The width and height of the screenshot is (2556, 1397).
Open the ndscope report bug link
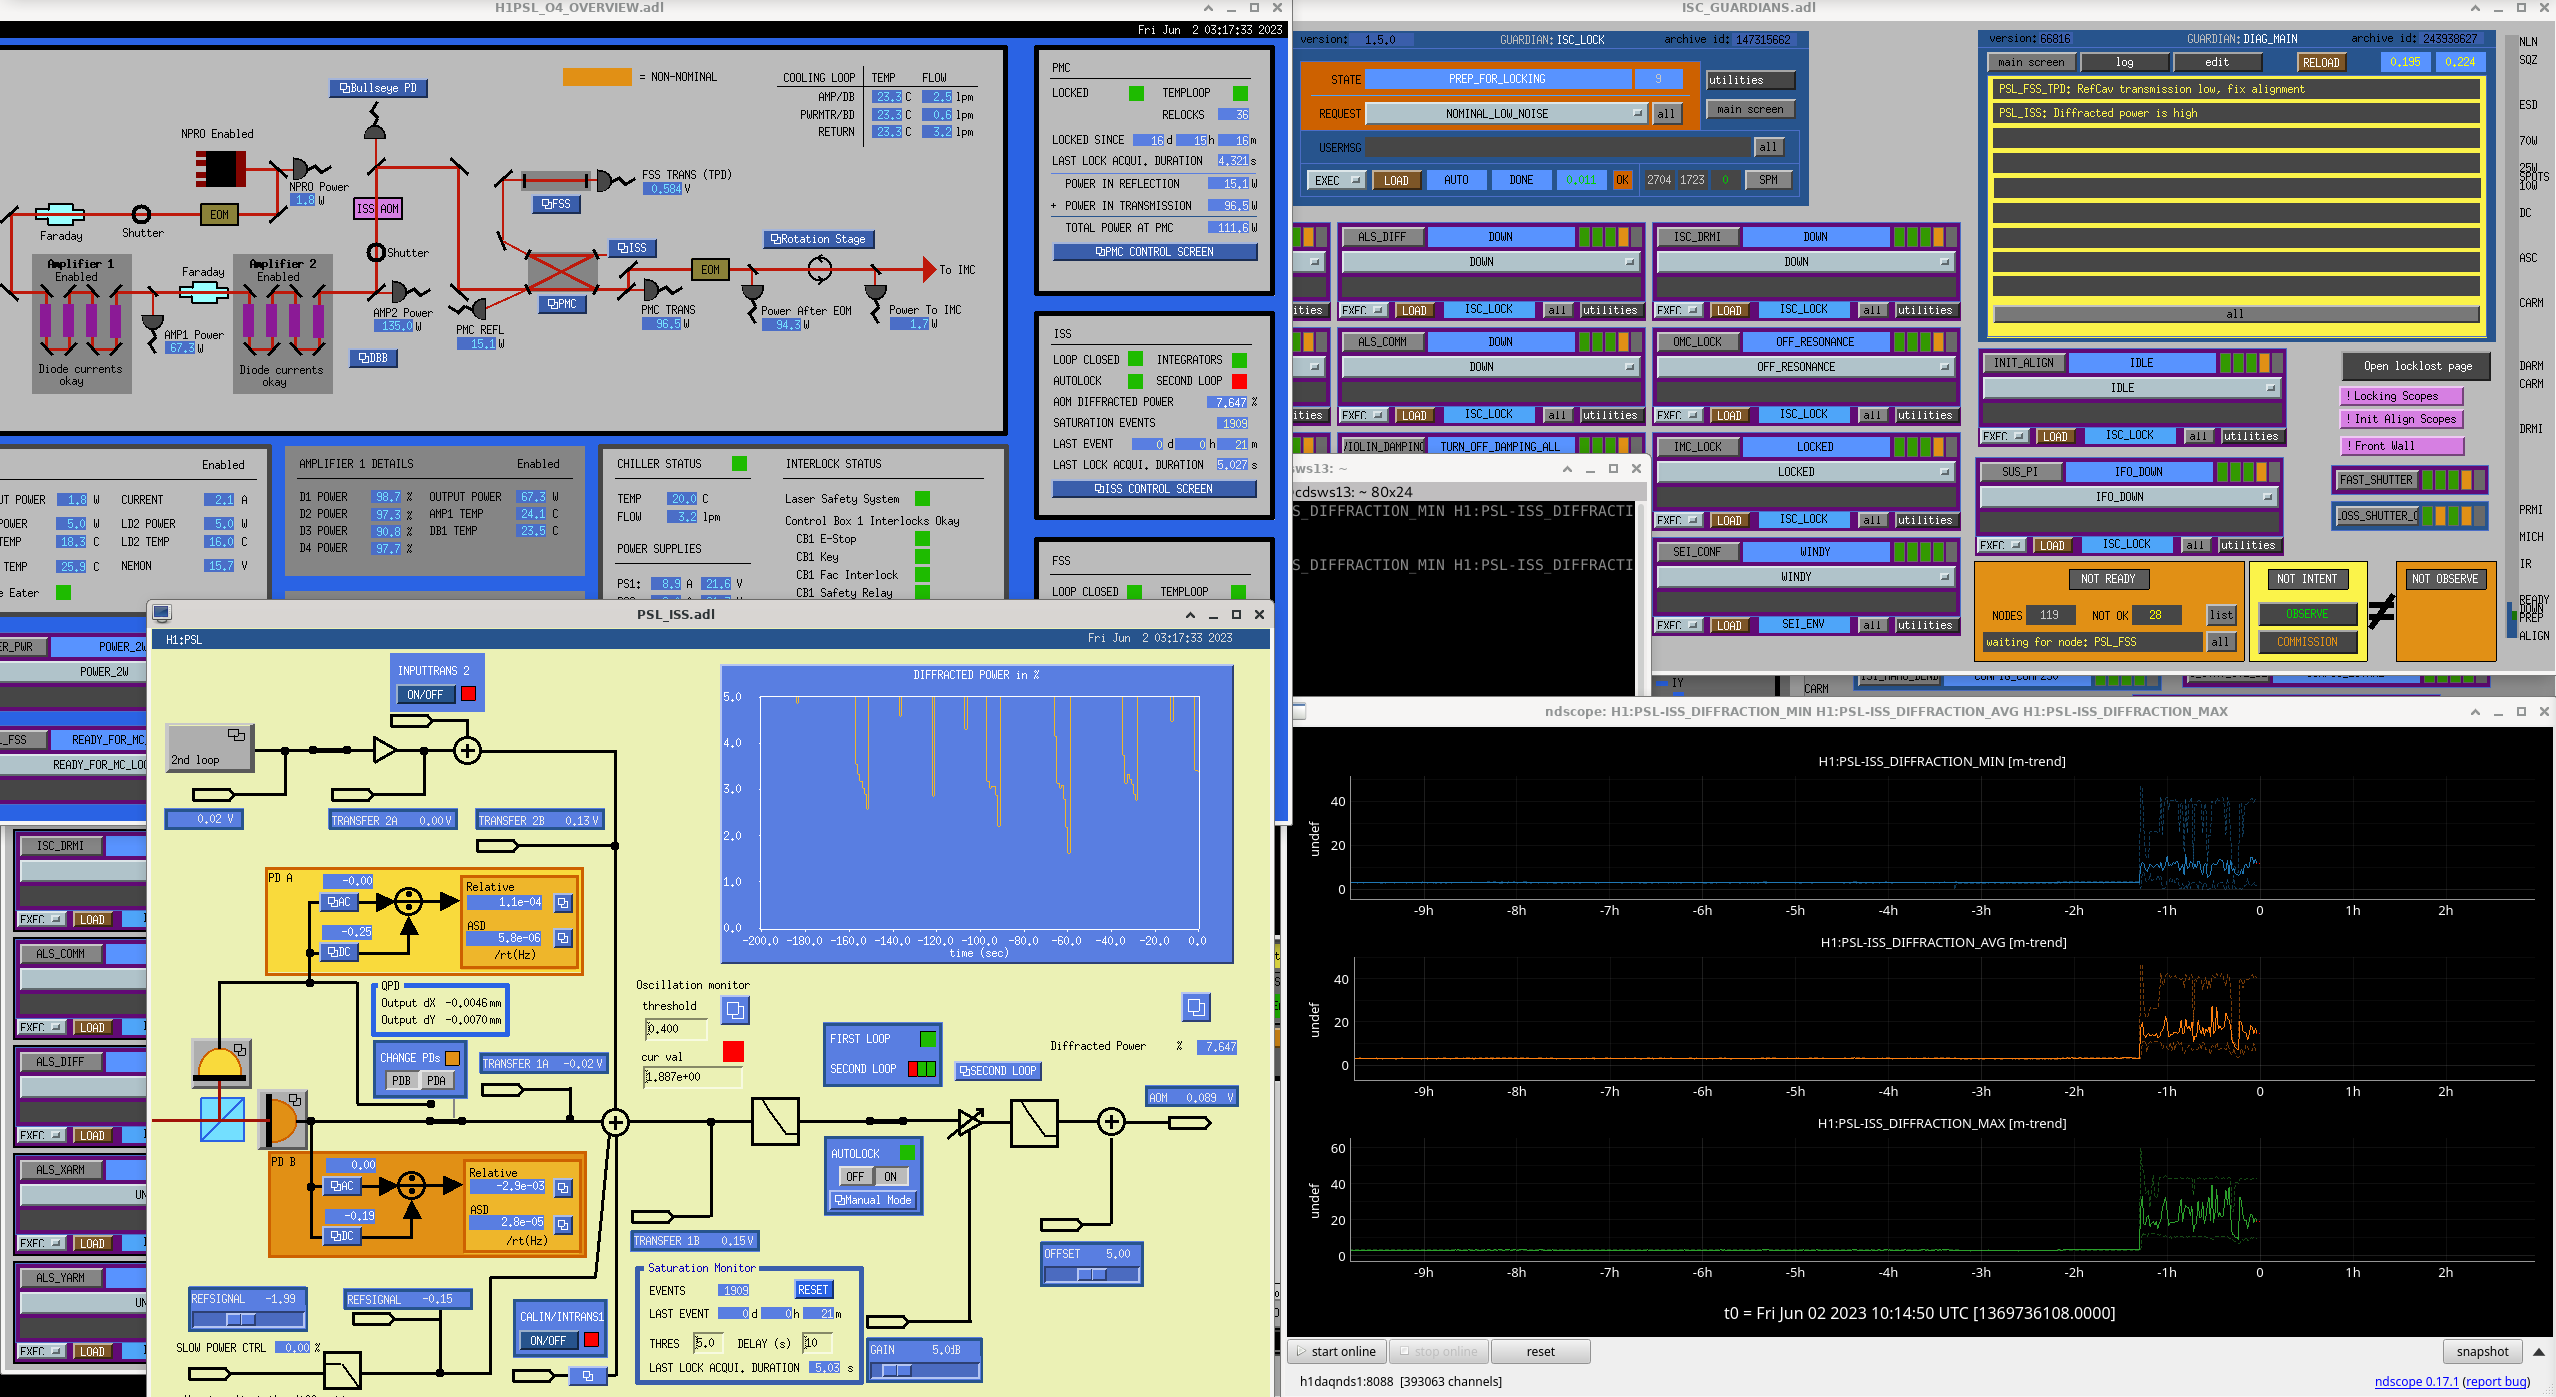click(x=2496, y=1382)
